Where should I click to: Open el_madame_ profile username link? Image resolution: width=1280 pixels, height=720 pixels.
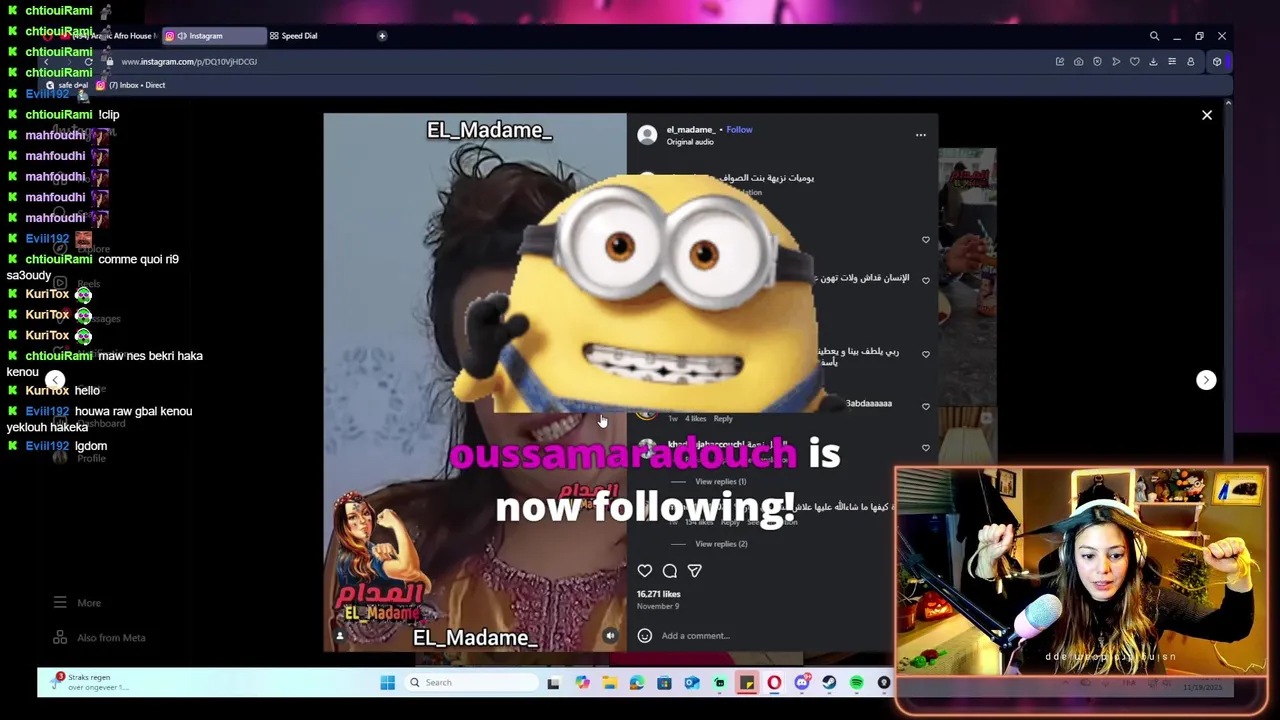pos(691,129)
